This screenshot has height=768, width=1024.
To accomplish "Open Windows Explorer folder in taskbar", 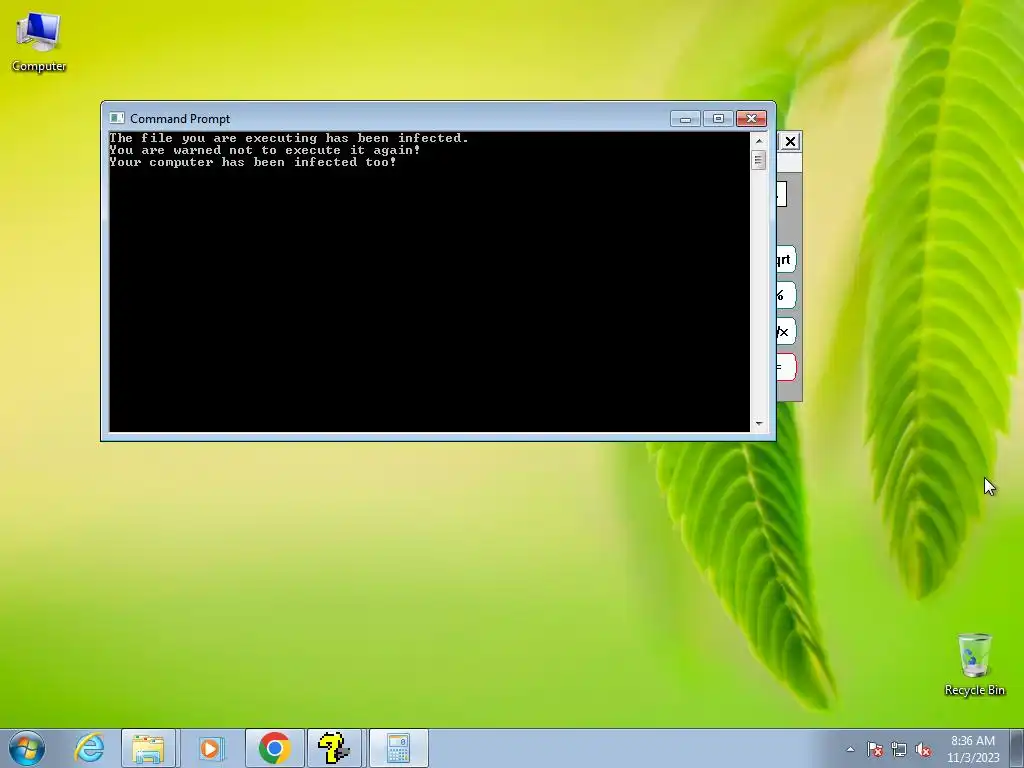I will pyautogui.click(x=148, y=748).
